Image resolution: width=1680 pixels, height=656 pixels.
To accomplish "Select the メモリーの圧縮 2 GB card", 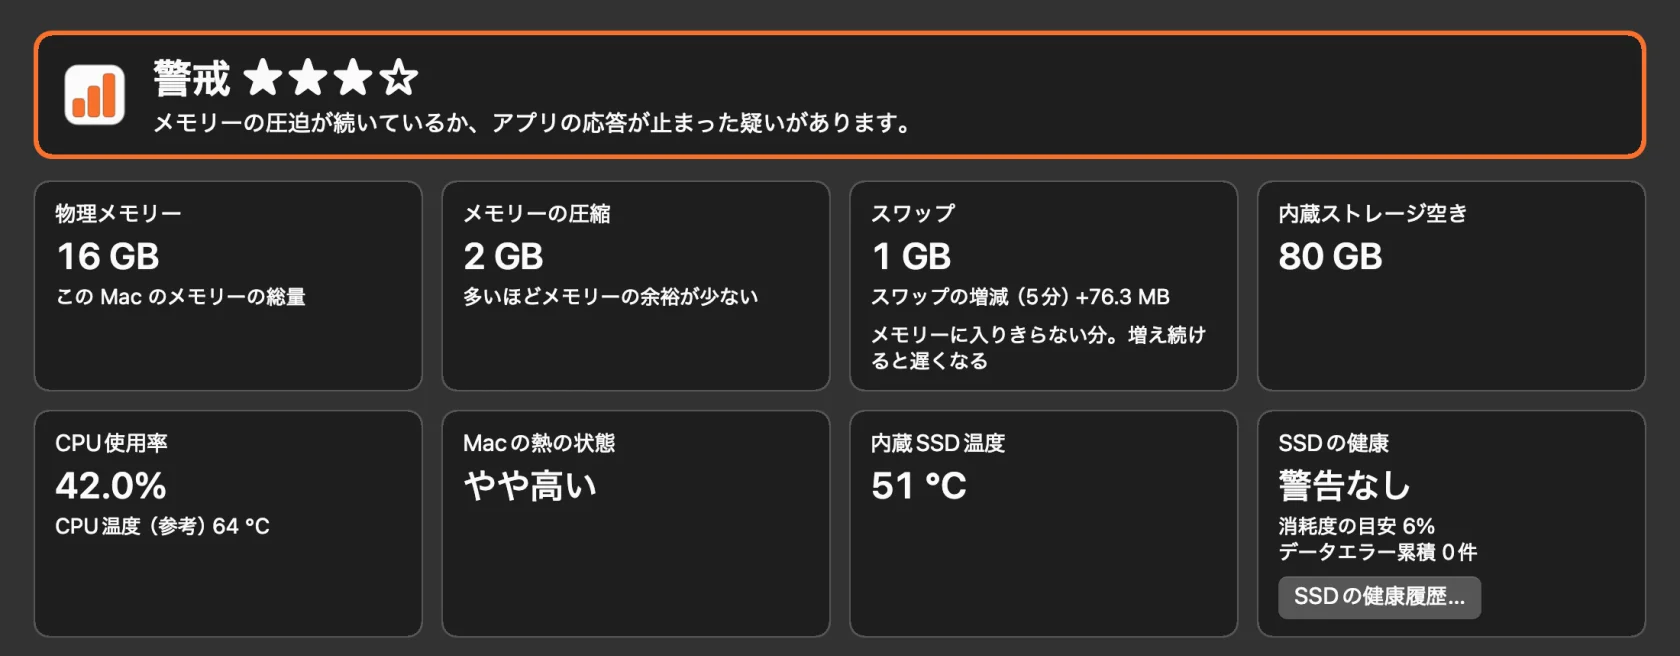I will pyautogui.click(x=636, y=286).
